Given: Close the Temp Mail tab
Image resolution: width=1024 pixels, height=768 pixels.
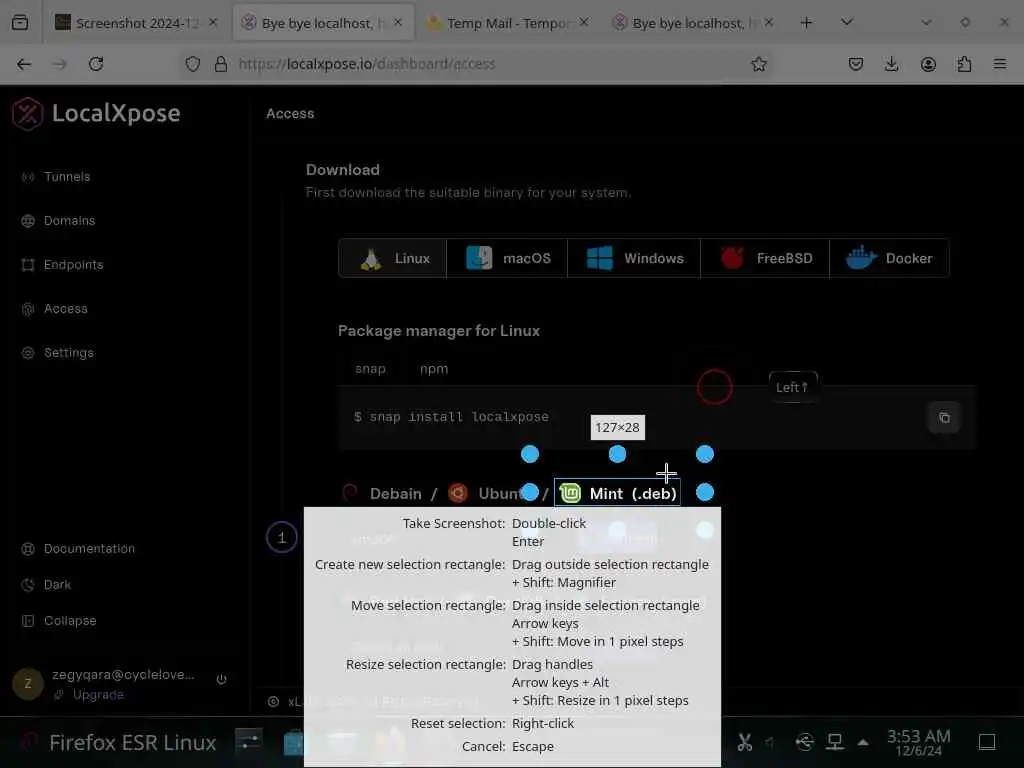Looking at the screenshot, I should (x=584, y=22).
